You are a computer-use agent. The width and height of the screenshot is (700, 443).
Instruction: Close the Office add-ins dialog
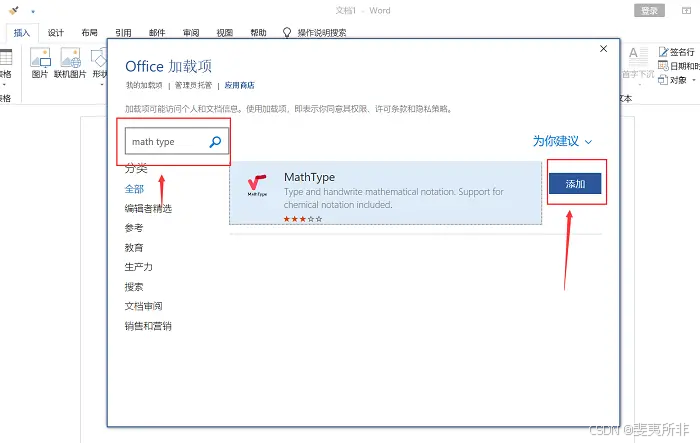(604, 49)
